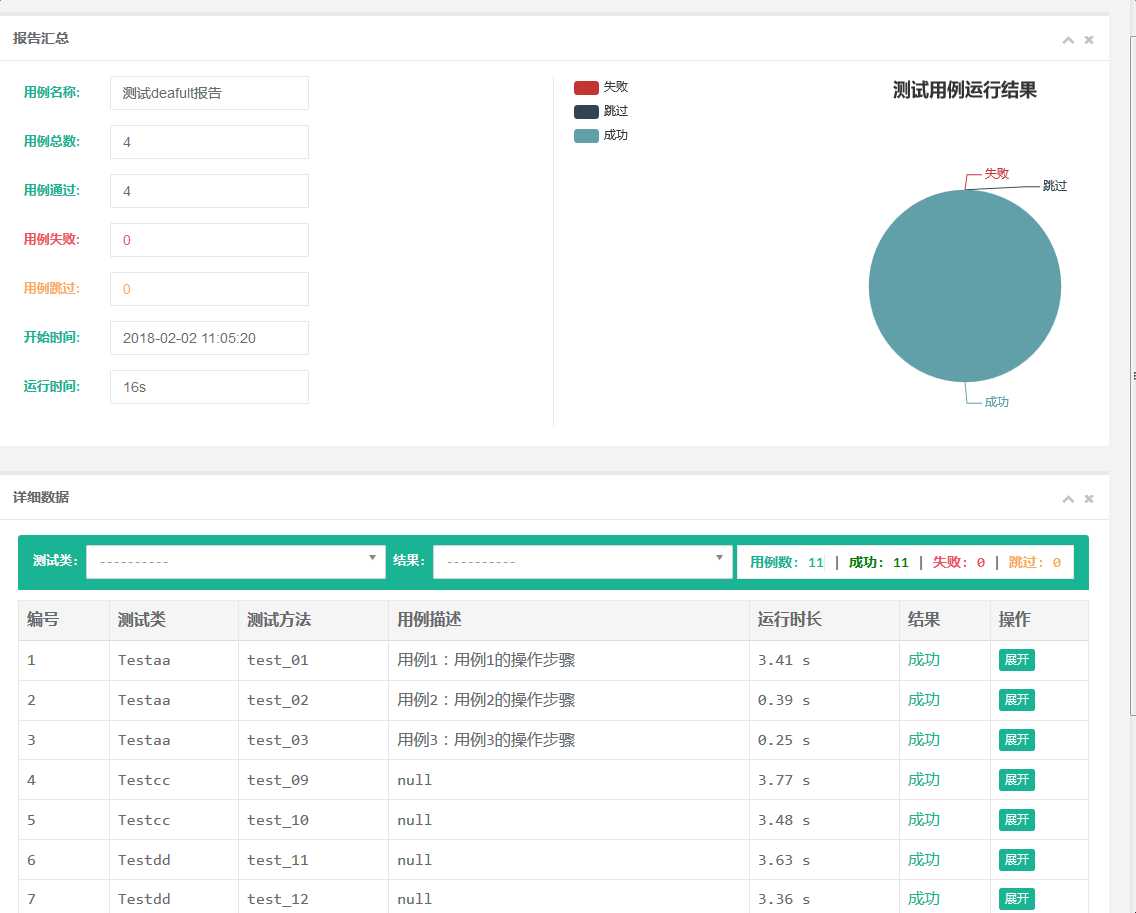Click the 成功 result in row test_09
The image size is (1136, 913).
(x=924, y=780)
